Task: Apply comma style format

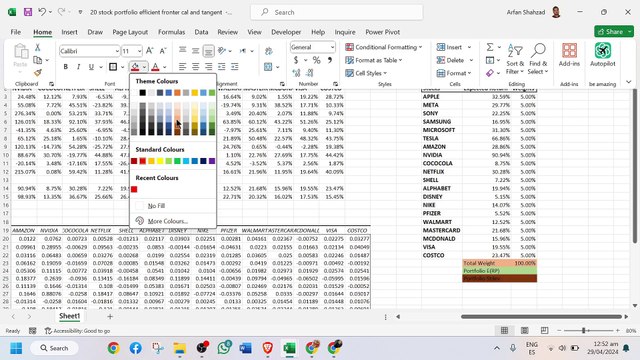Action: 330,60
